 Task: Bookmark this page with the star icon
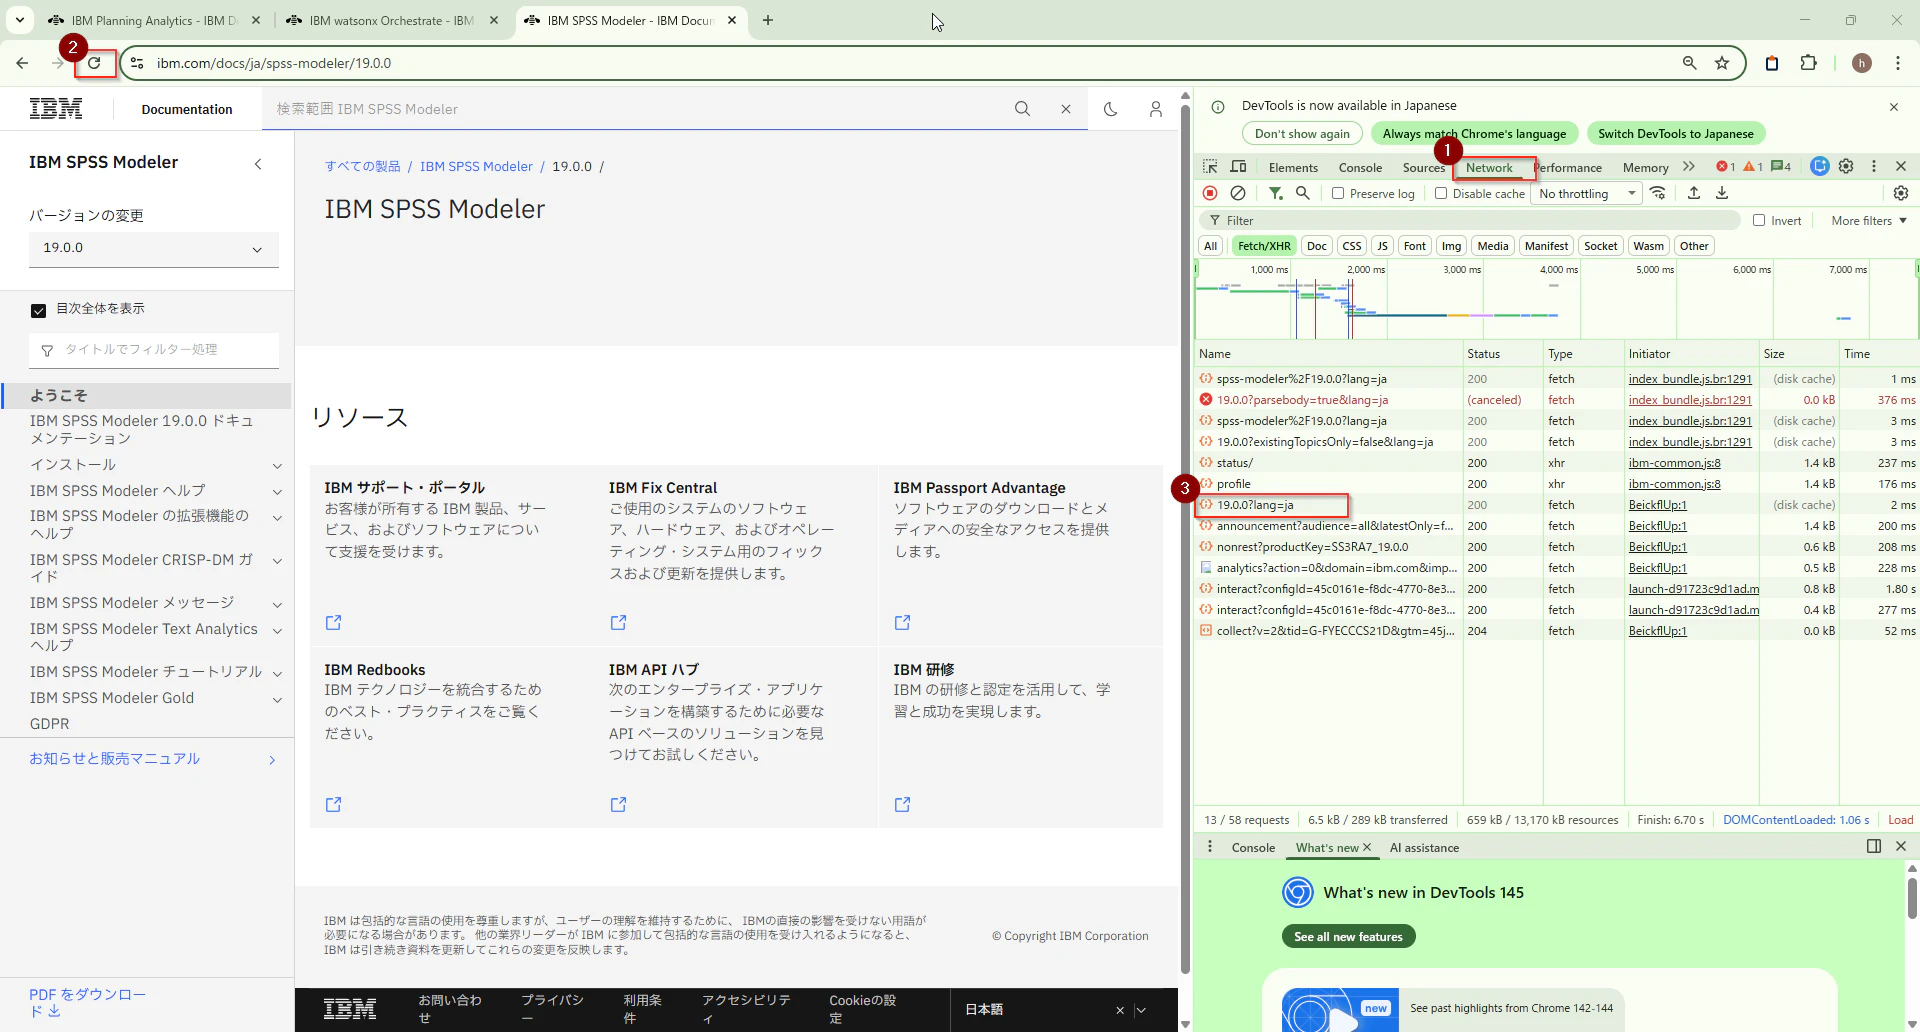point(1722,63)
